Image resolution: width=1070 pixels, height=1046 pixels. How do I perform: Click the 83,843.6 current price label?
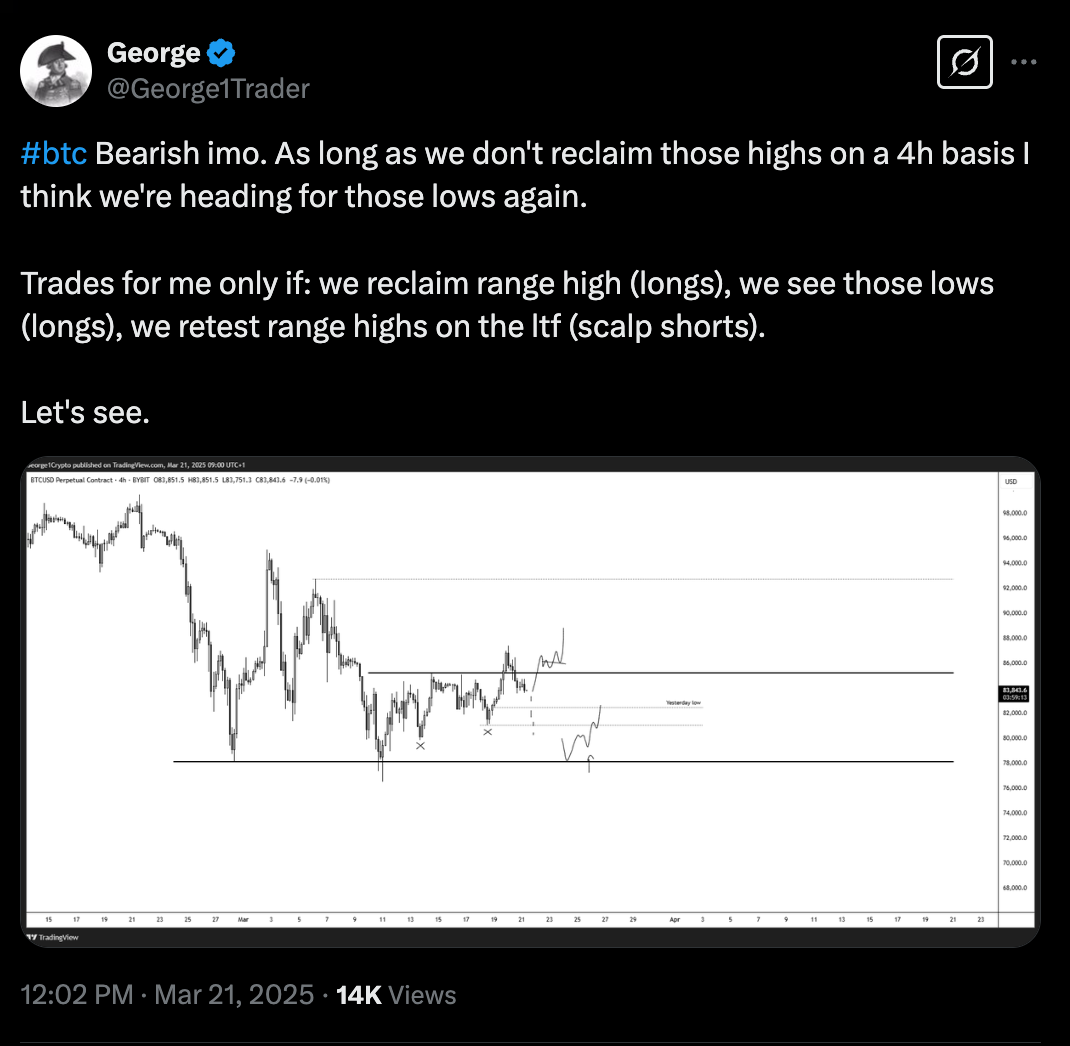click(x=1016, y=690)
